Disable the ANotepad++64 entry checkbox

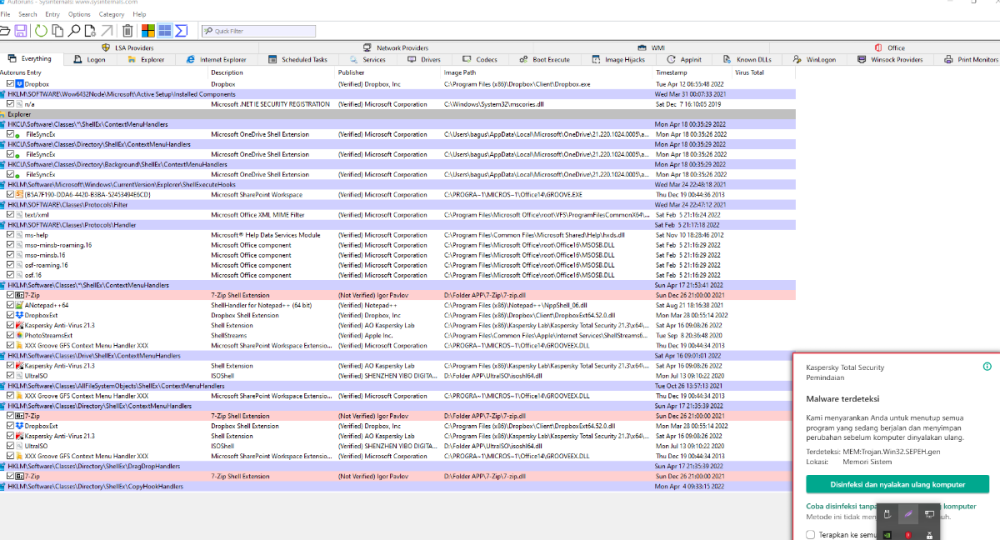click(x=10, y=305)
